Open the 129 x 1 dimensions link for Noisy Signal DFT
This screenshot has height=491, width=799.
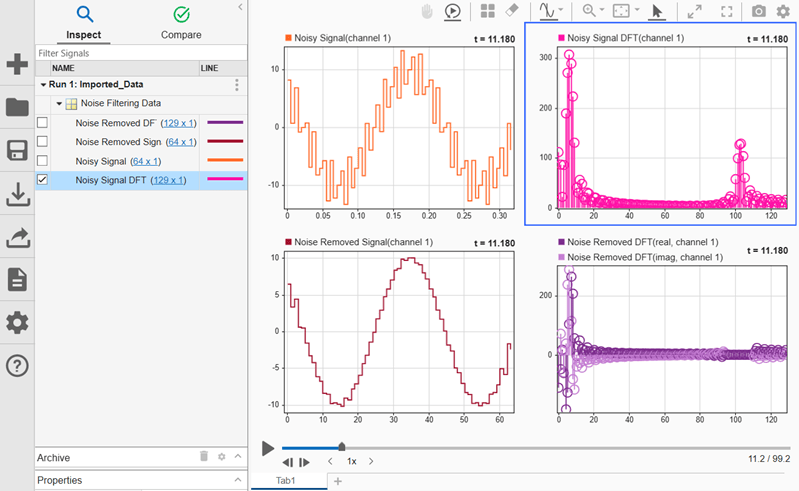(168, 180)
